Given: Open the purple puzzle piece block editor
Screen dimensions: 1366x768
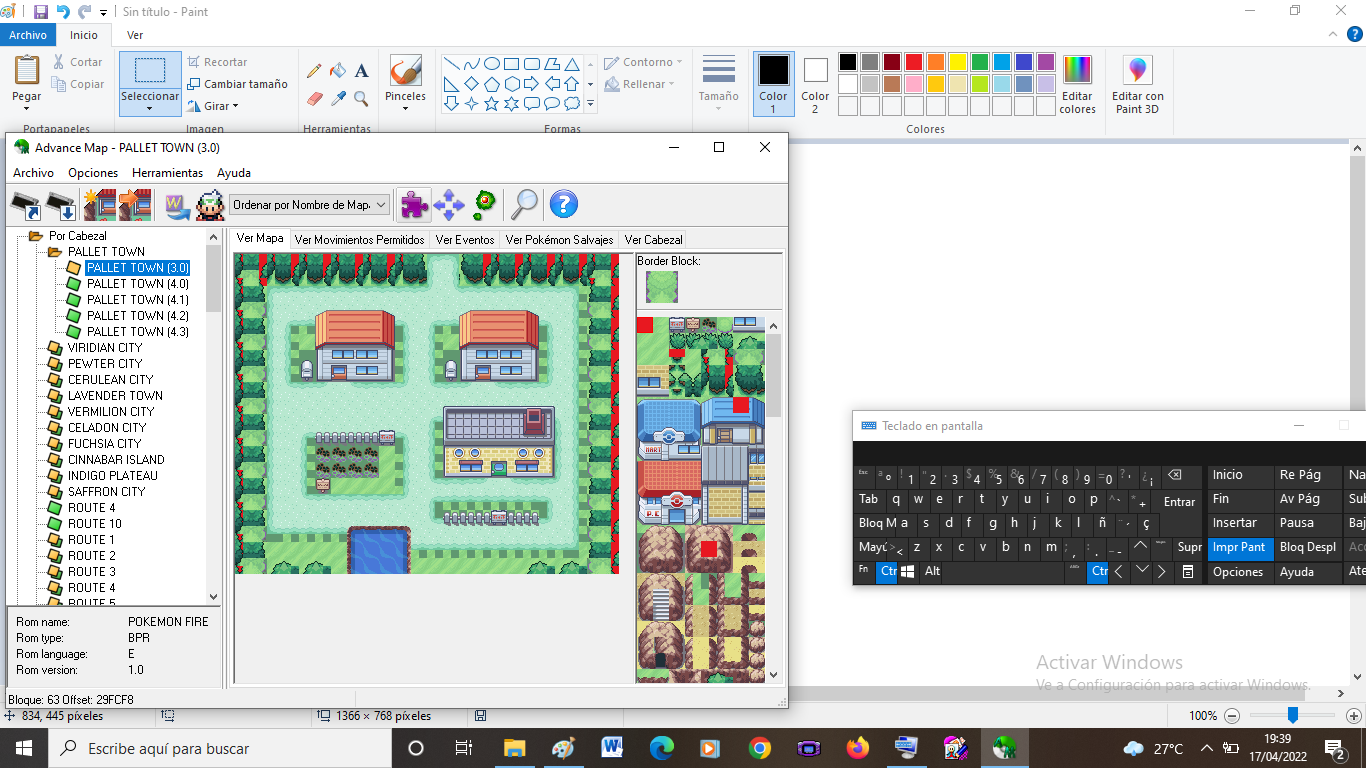Looking at the screenshot, I should [414, 205].
